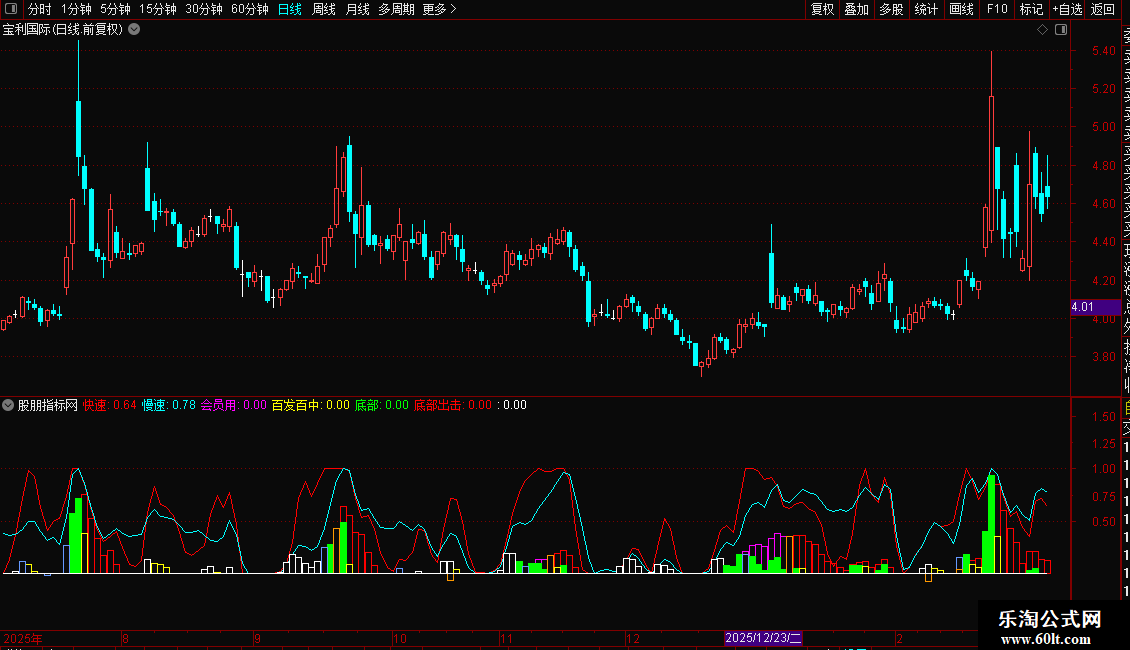Open 多股 multi-stock view

click(x=891, y=9)
